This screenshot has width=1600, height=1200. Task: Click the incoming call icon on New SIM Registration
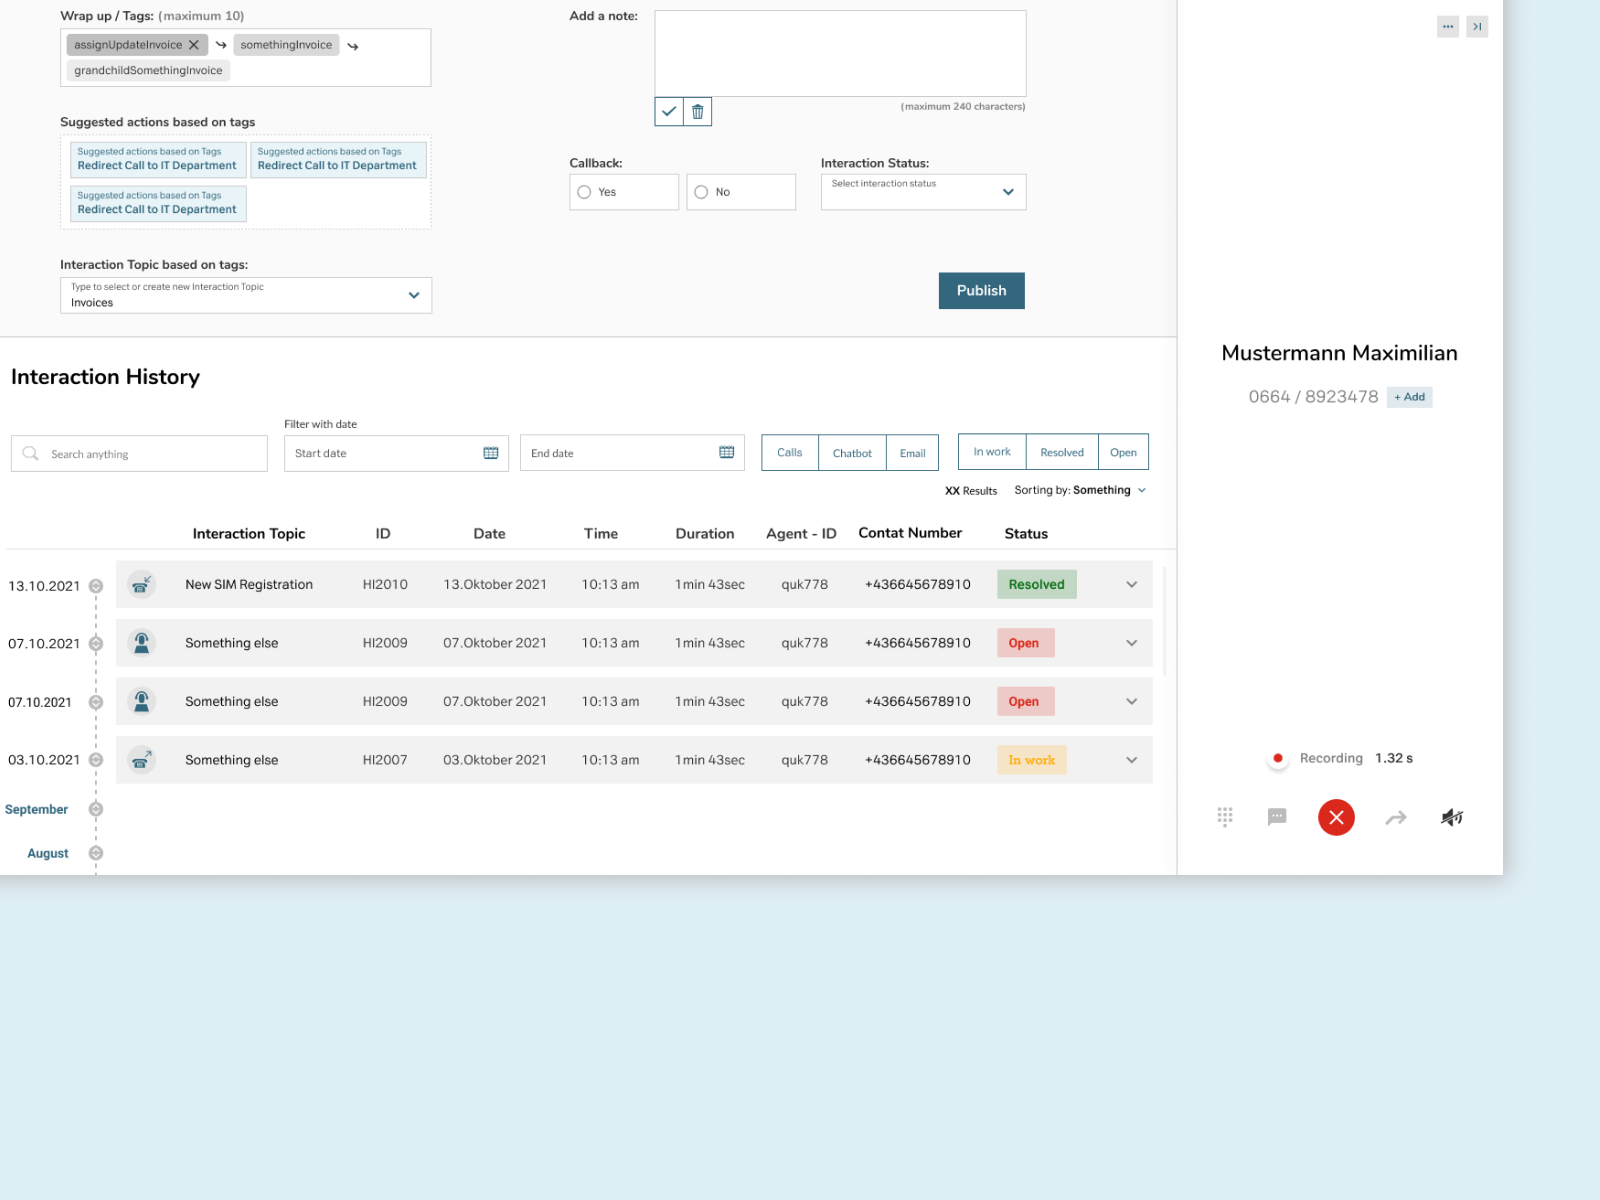[141, 584]
